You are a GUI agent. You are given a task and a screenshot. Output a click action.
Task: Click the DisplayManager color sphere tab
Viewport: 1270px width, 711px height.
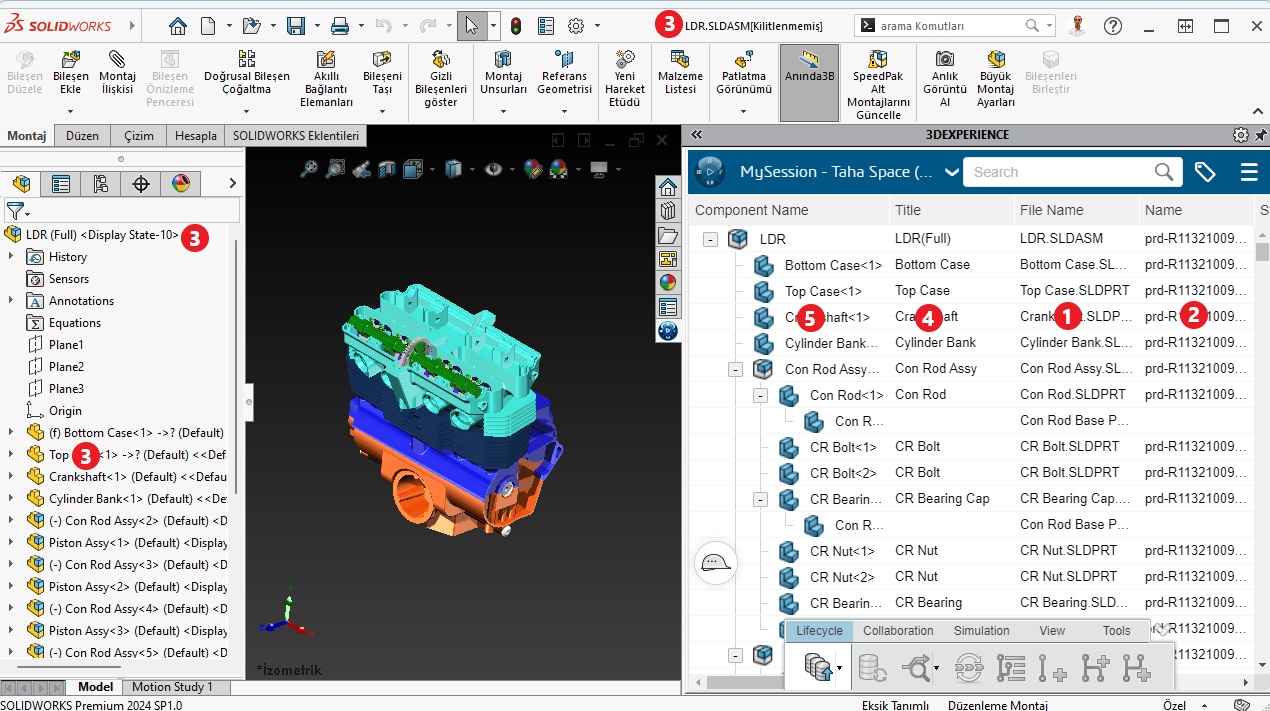[180, 184]
